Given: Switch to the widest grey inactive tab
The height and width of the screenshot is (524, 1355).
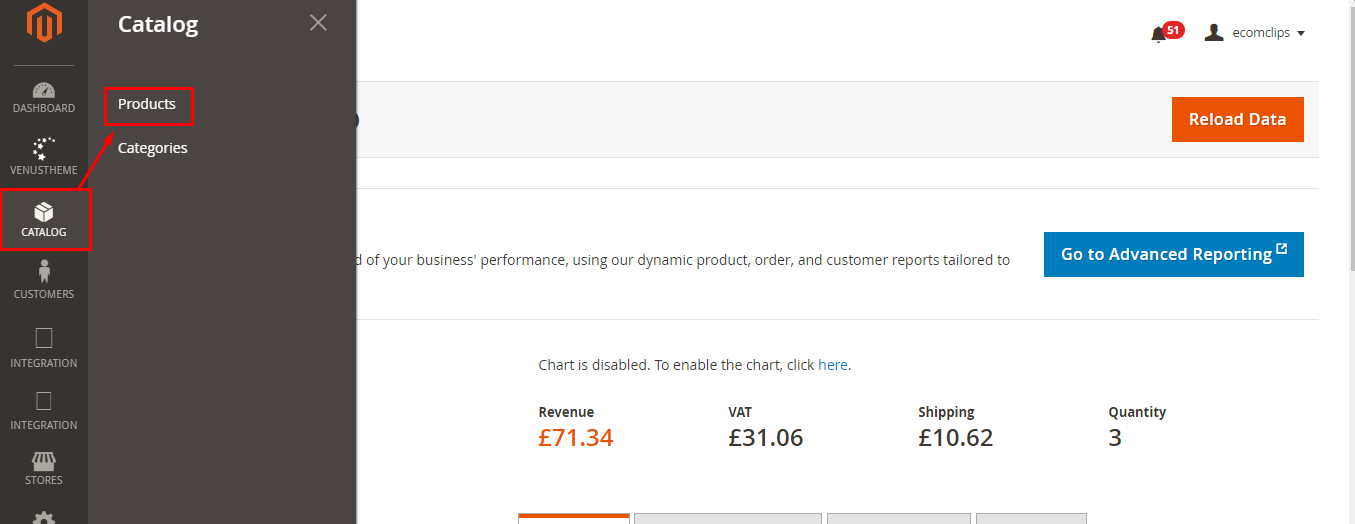Looking at the screenshot, I should point(727,518).
